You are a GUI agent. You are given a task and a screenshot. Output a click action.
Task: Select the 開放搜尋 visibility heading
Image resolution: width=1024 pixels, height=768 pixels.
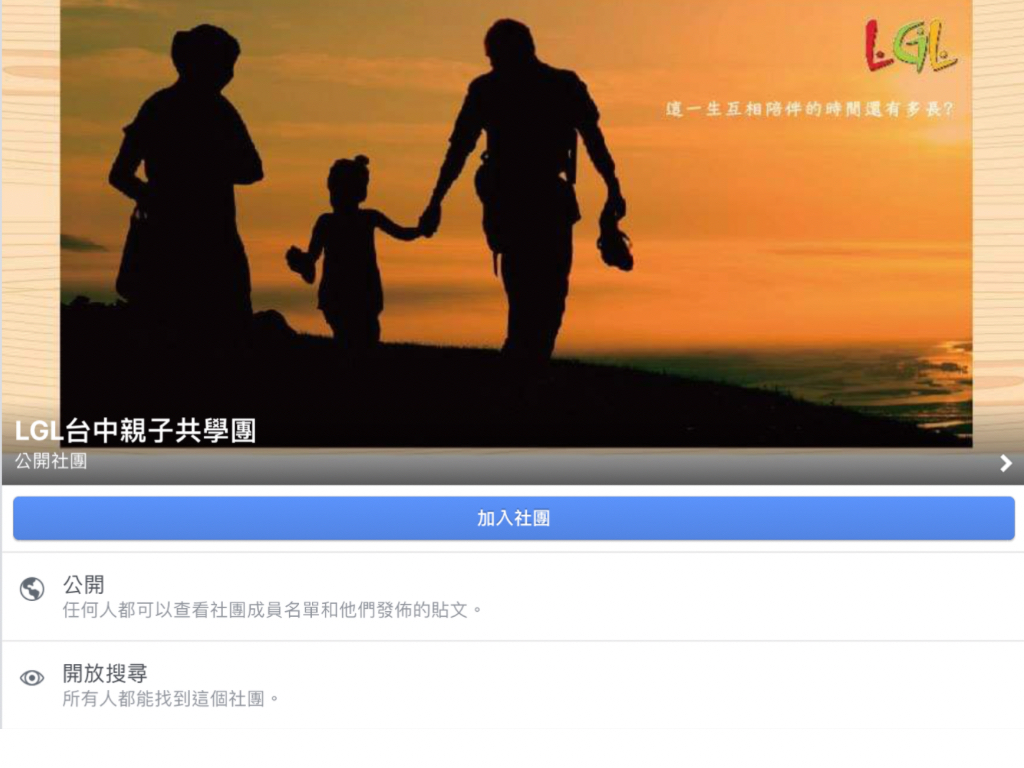104,673
